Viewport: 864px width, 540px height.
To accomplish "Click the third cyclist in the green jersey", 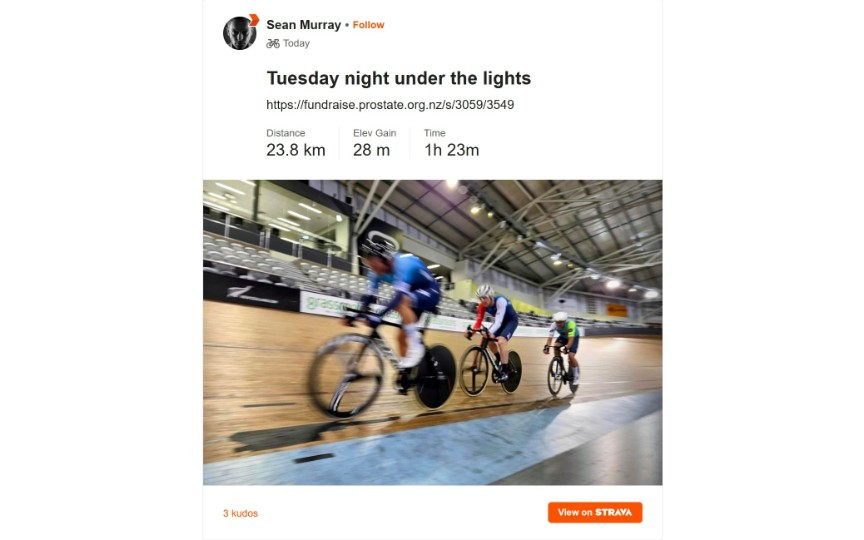I will [x=565, y=342].
